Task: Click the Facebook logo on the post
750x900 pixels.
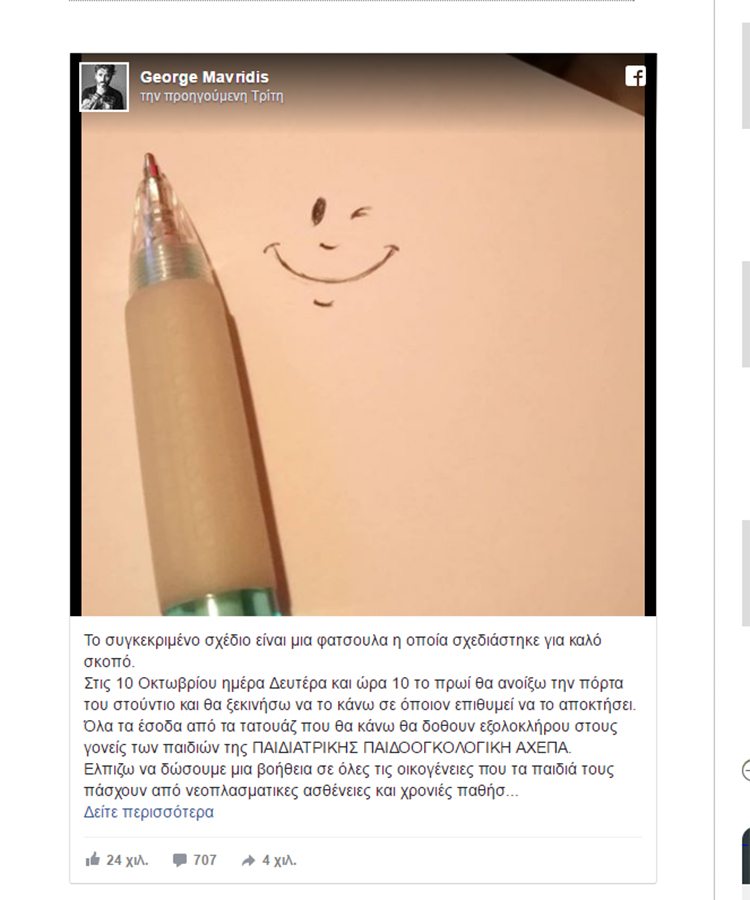Action: point(635,76)
